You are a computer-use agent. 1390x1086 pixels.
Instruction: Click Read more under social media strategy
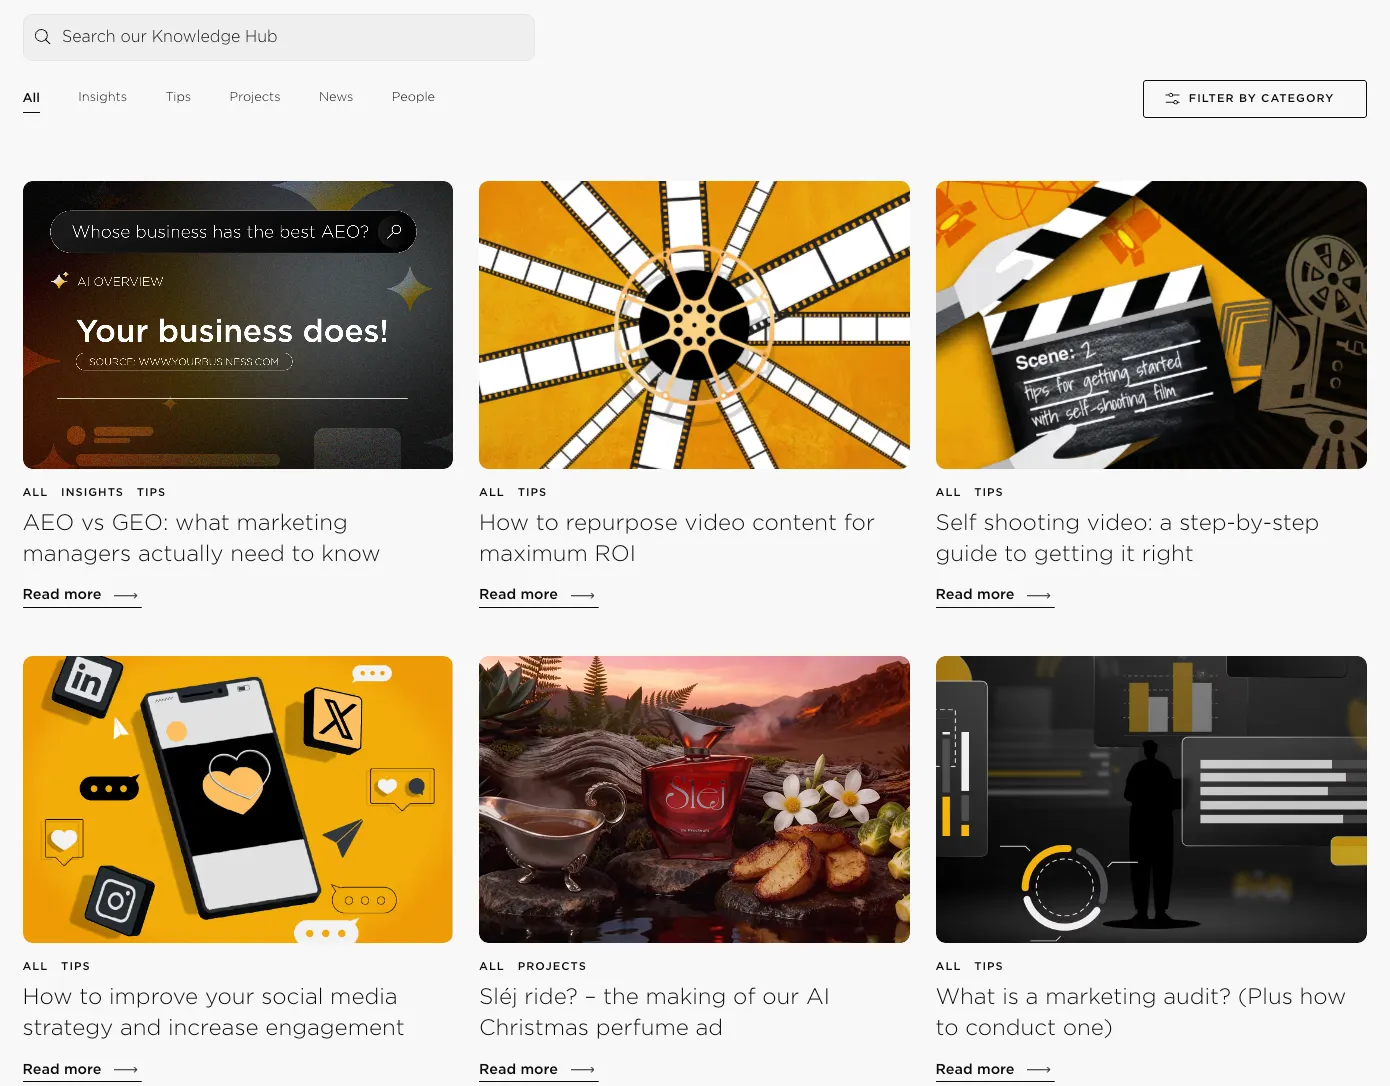[x=81, y=1070]
